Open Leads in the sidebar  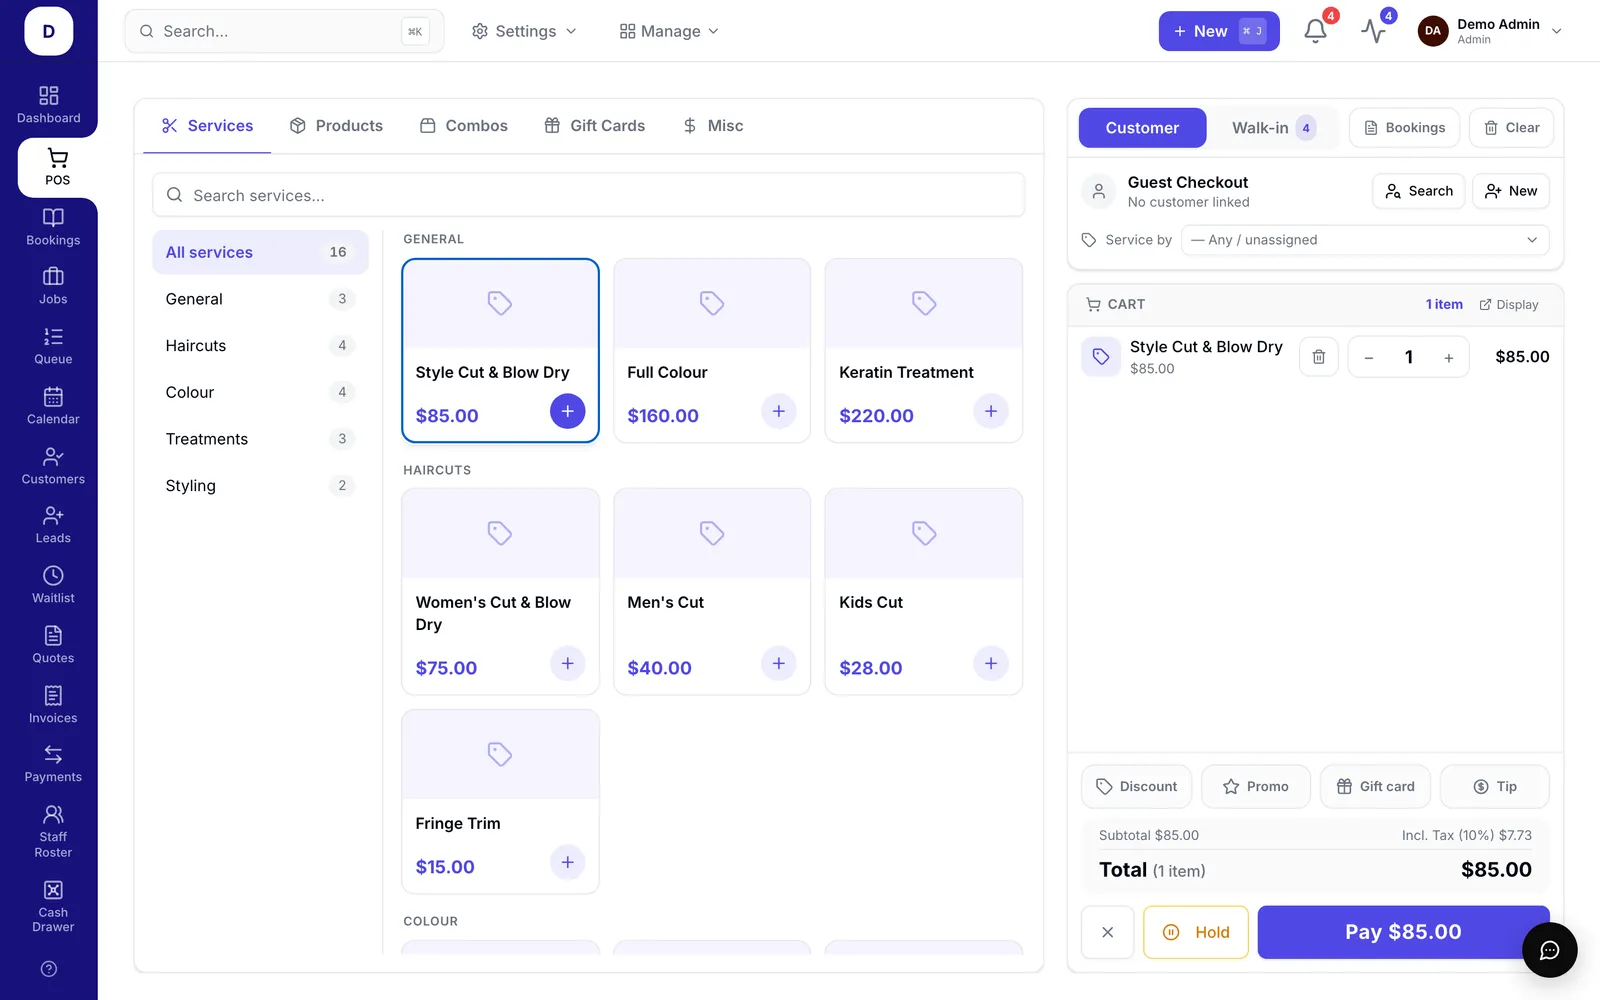pos(53,525)
